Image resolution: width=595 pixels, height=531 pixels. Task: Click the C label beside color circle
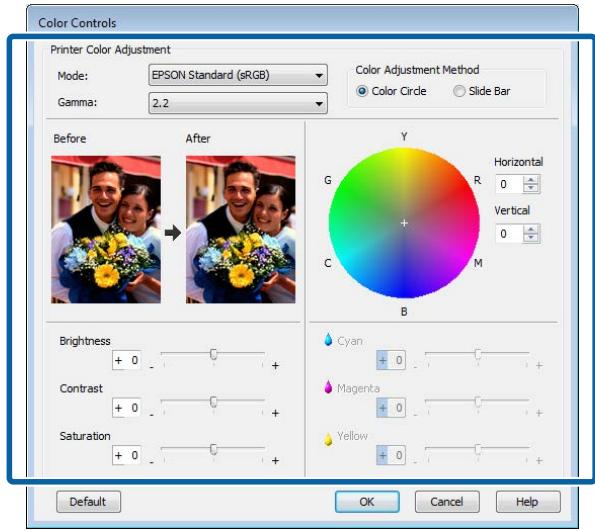coord(328,263)
